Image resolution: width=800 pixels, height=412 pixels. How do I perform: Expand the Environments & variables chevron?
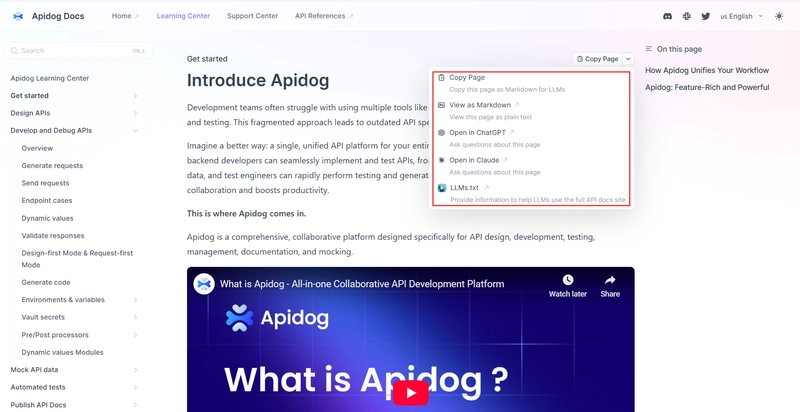point(135,300)
